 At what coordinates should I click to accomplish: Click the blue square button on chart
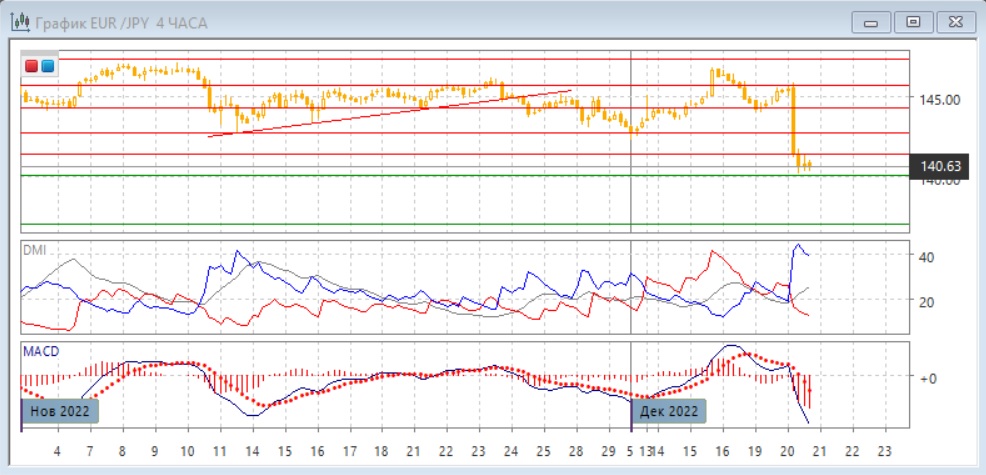point(47,66)
